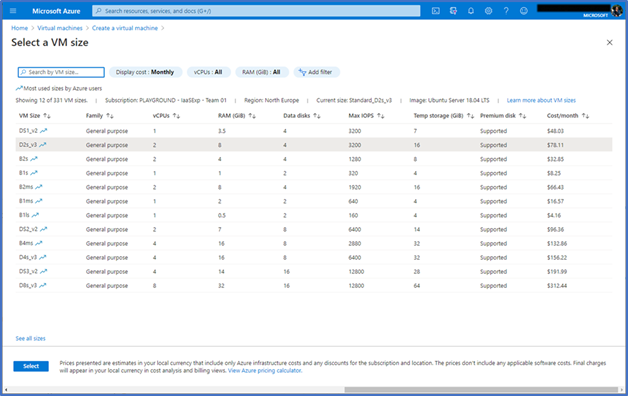Sort by Max IOPS column arrows
Screen dimensions: 628x396
[x=380, y=116]
